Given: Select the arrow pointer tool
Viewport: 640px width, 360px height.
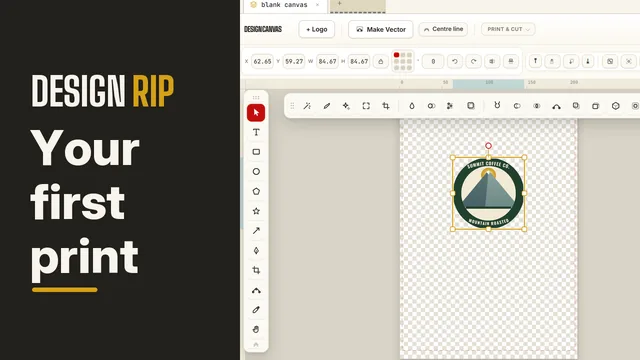Looking at the screenshot, I should pos(256,113).
